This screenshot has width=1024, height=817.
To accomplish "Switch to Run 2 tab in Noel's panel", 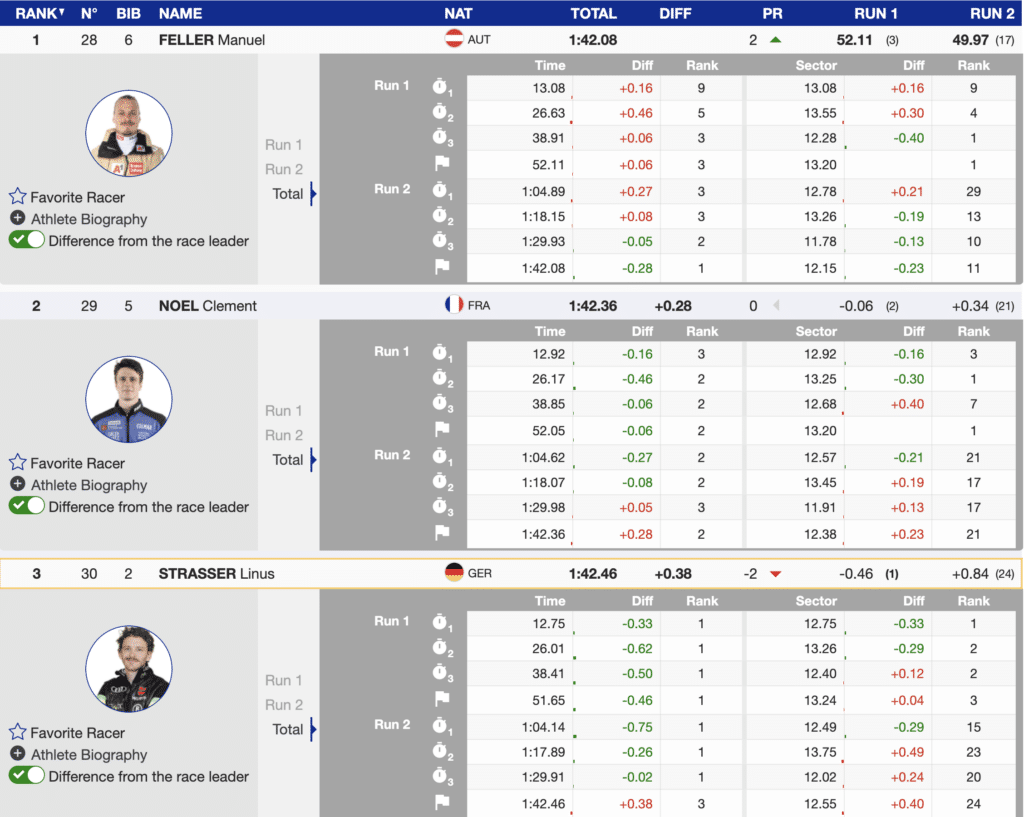I will click(x=284, y=435).
